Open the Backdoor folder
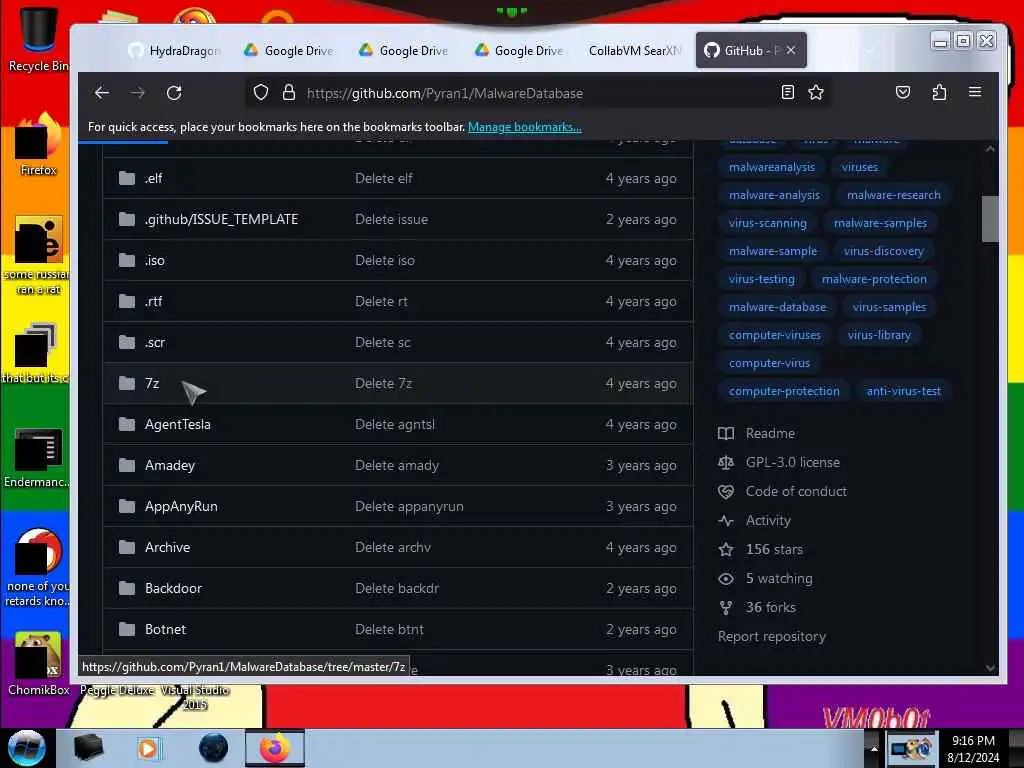 [173, 588]
